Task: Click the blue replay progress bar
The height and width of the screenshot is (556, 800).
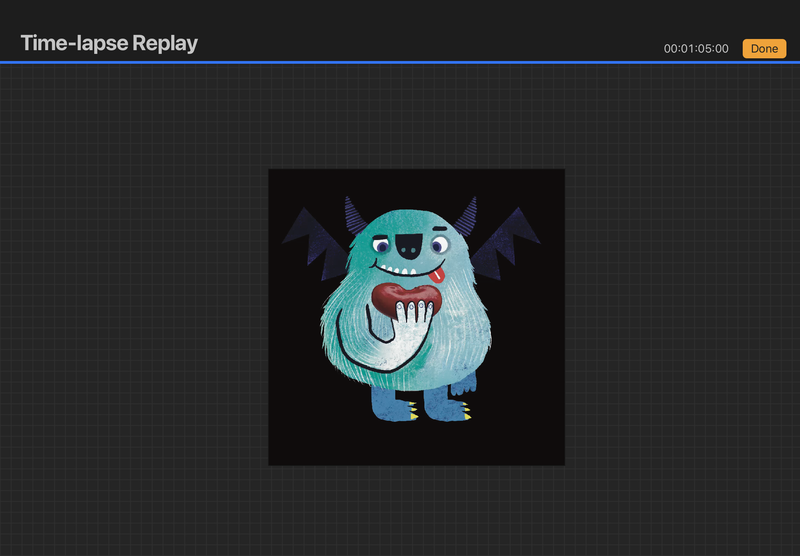Action: (x=400, y=62)
